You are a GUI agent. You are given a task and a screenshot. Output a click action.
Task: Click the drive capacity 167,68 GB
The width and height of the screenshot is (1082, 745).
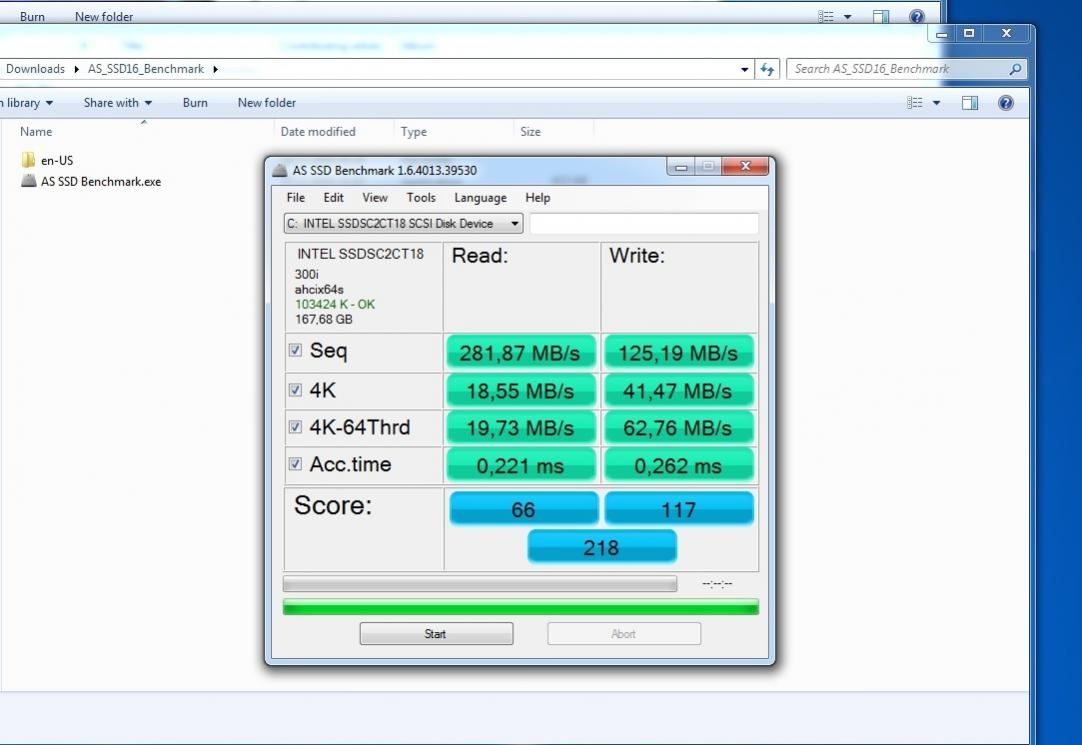(324, 319)
